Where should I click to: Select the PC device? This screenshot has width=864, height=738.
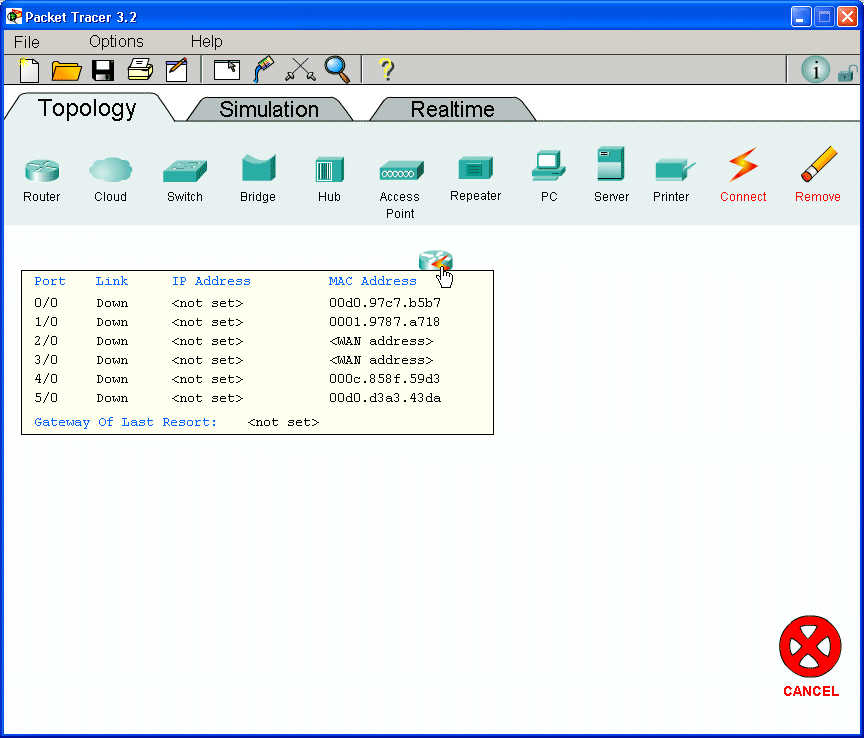549,176
